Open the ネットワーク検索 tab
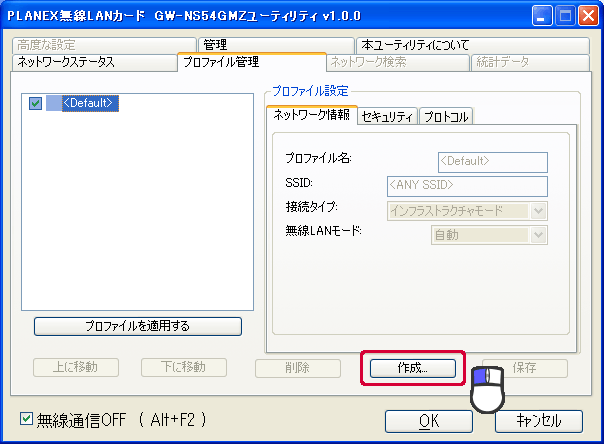604x444 pixels. (398, 62)
